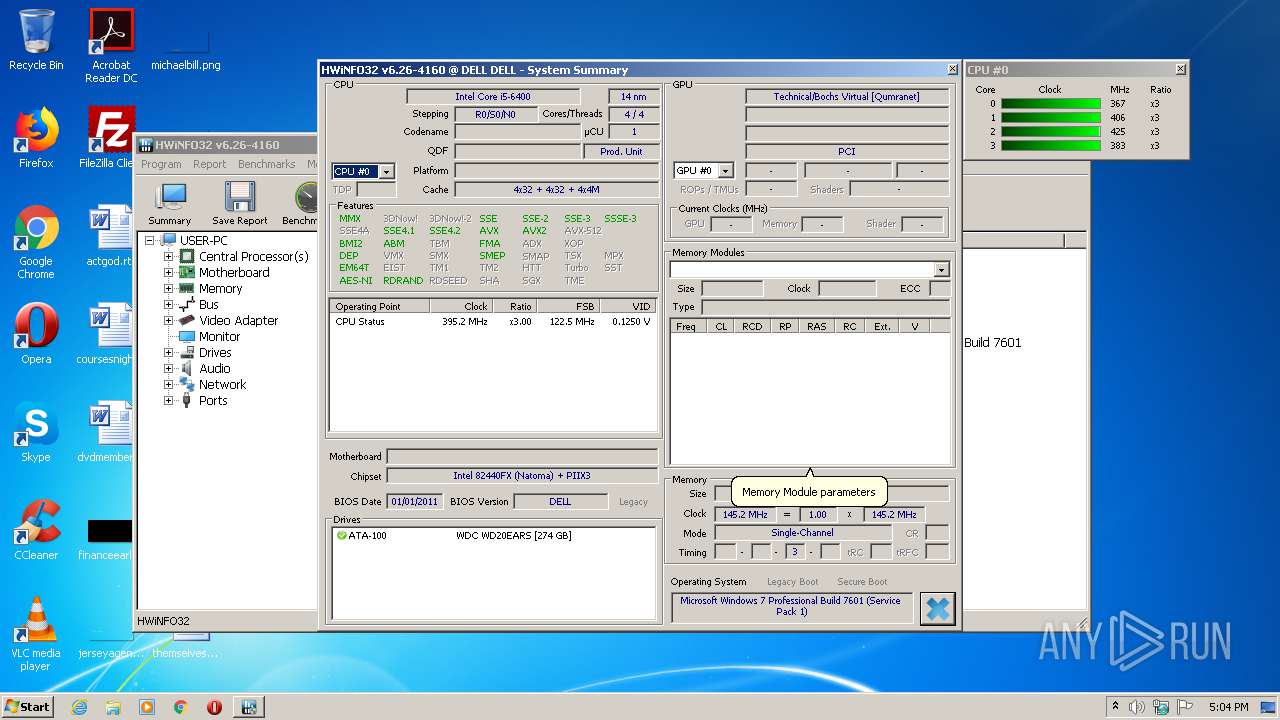Select the CPU Status row
Image resolution: width=1280 pixels, height=720 pixels.
coord(493,322)
